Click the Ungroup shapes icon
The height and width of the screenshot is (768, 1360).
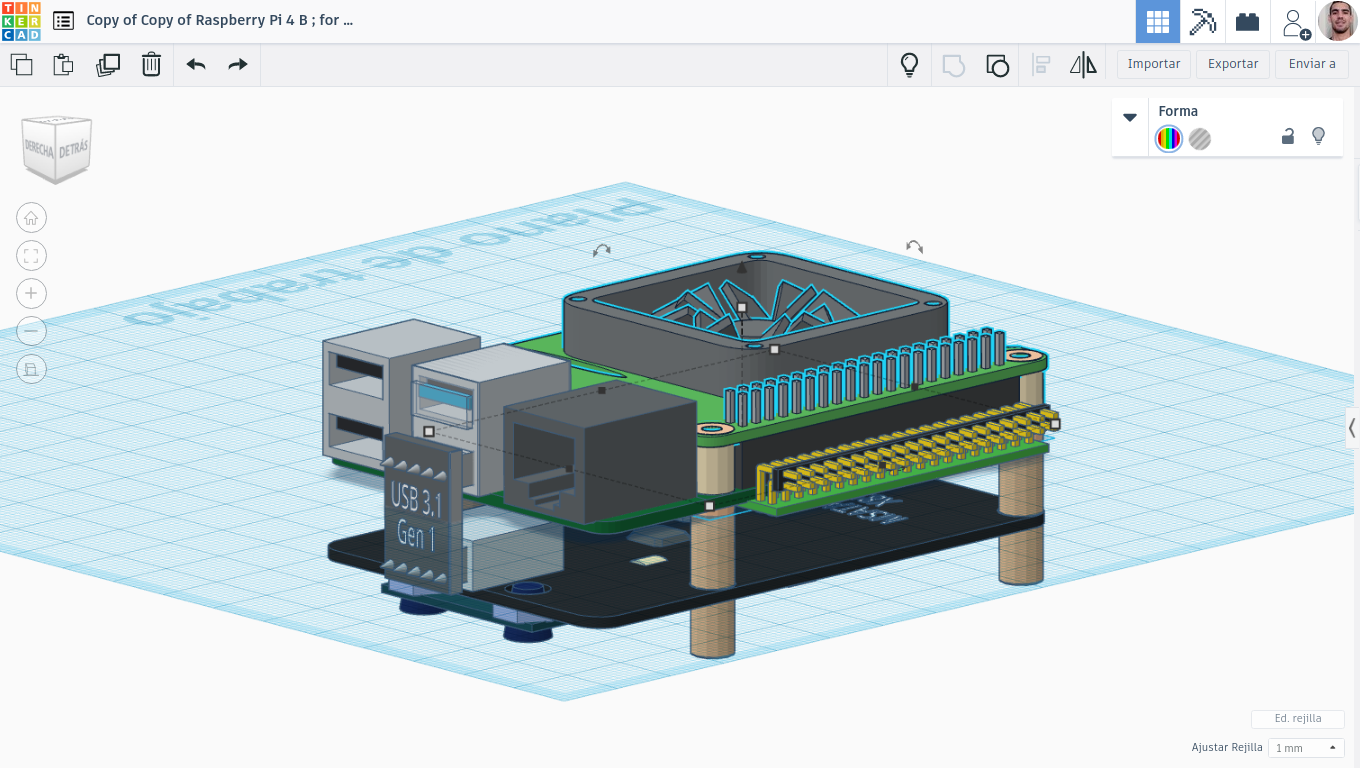coord(997,65)
